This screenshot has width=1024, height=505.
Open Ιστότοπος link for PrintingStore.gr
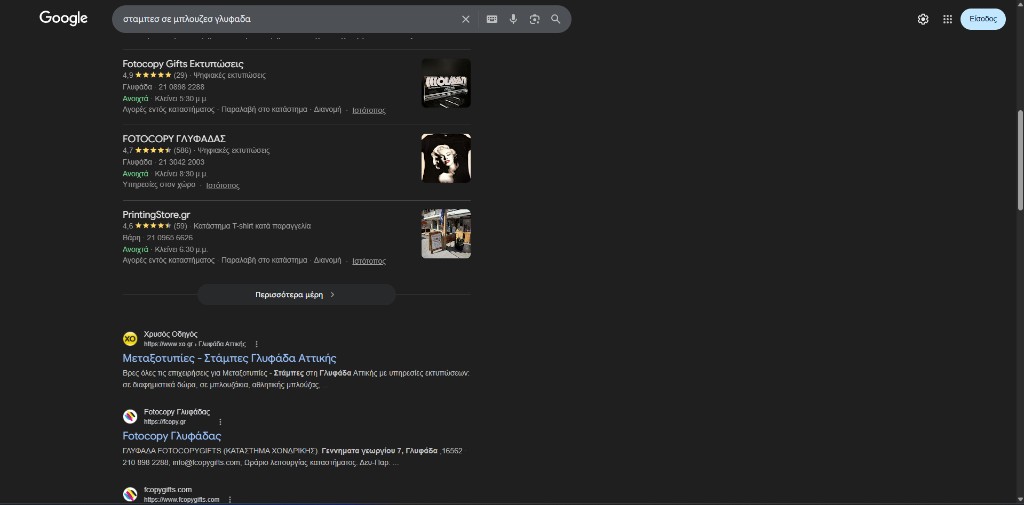point(369,261)
